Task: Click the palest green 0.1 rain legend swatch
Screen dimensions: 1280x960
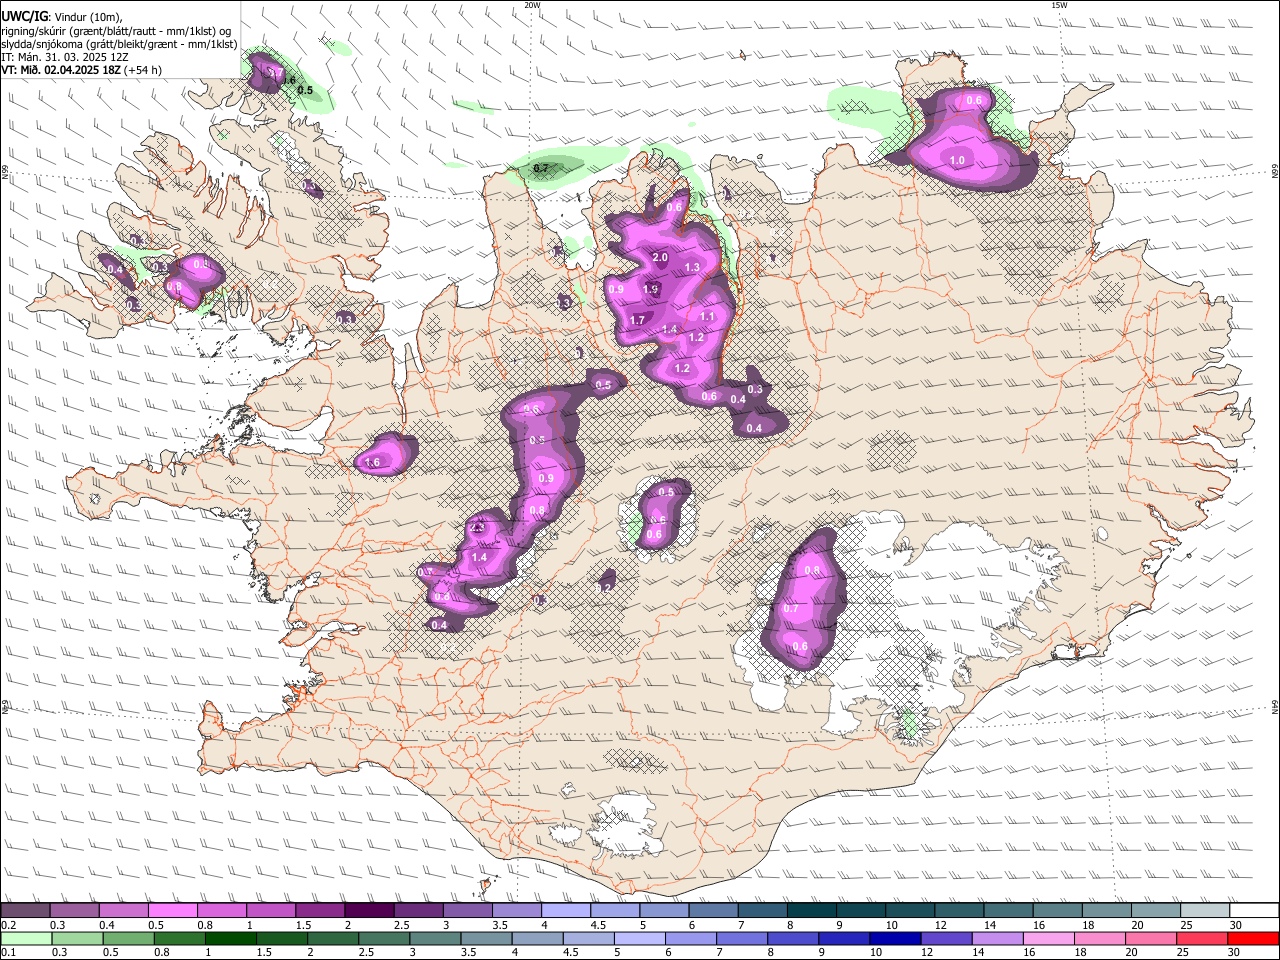Action: click(25, 938)
